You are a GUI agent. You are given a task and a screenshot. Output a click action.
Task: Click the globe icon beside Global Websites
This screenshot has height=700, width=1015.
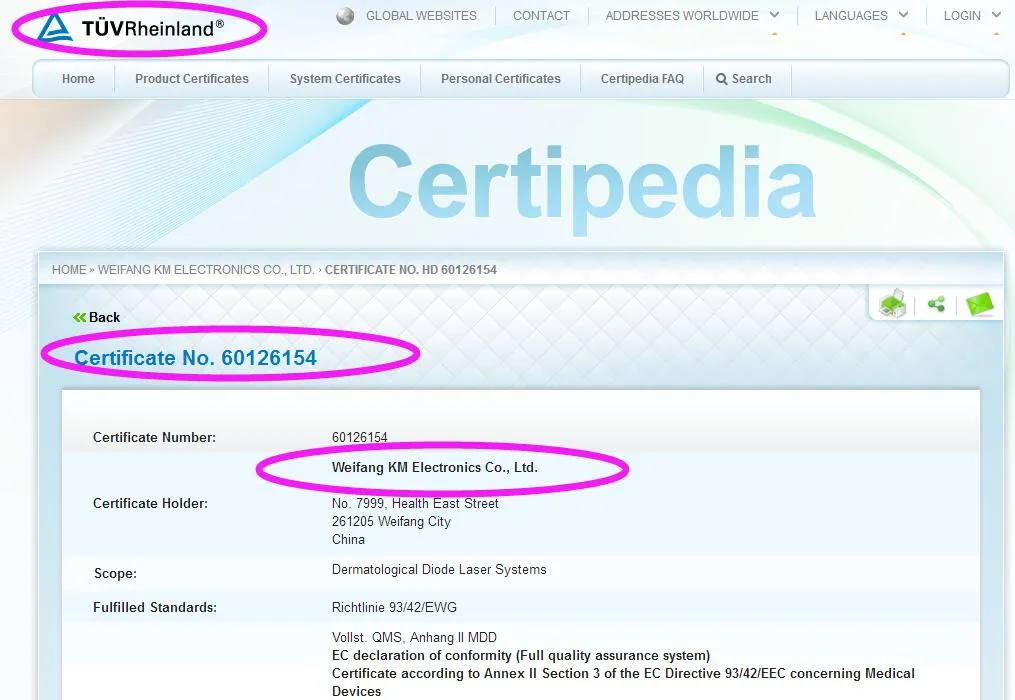(x=346, y=16)
